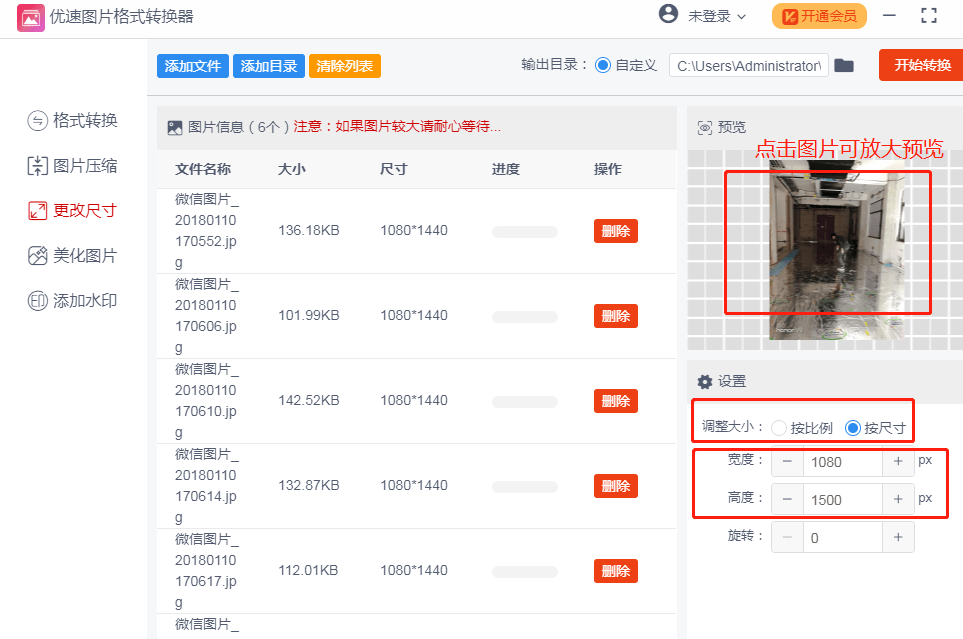Click 清除列表 to clear the list

(345, 66)
